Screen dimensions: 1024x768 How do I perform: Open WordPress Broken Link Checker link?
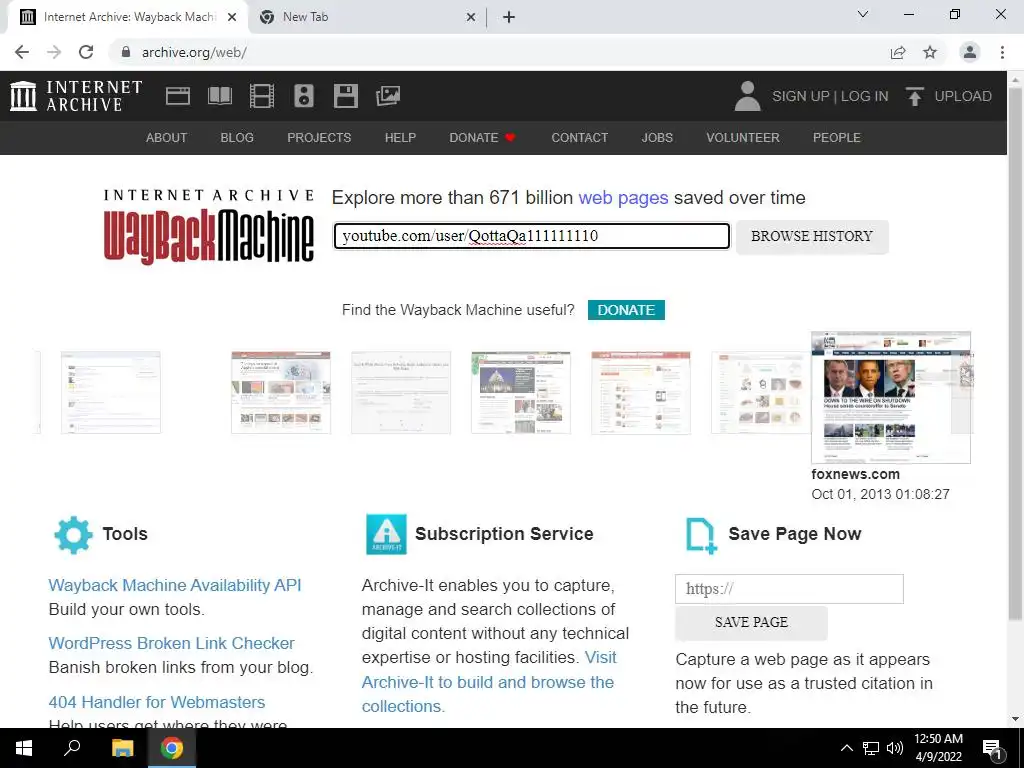171,643
